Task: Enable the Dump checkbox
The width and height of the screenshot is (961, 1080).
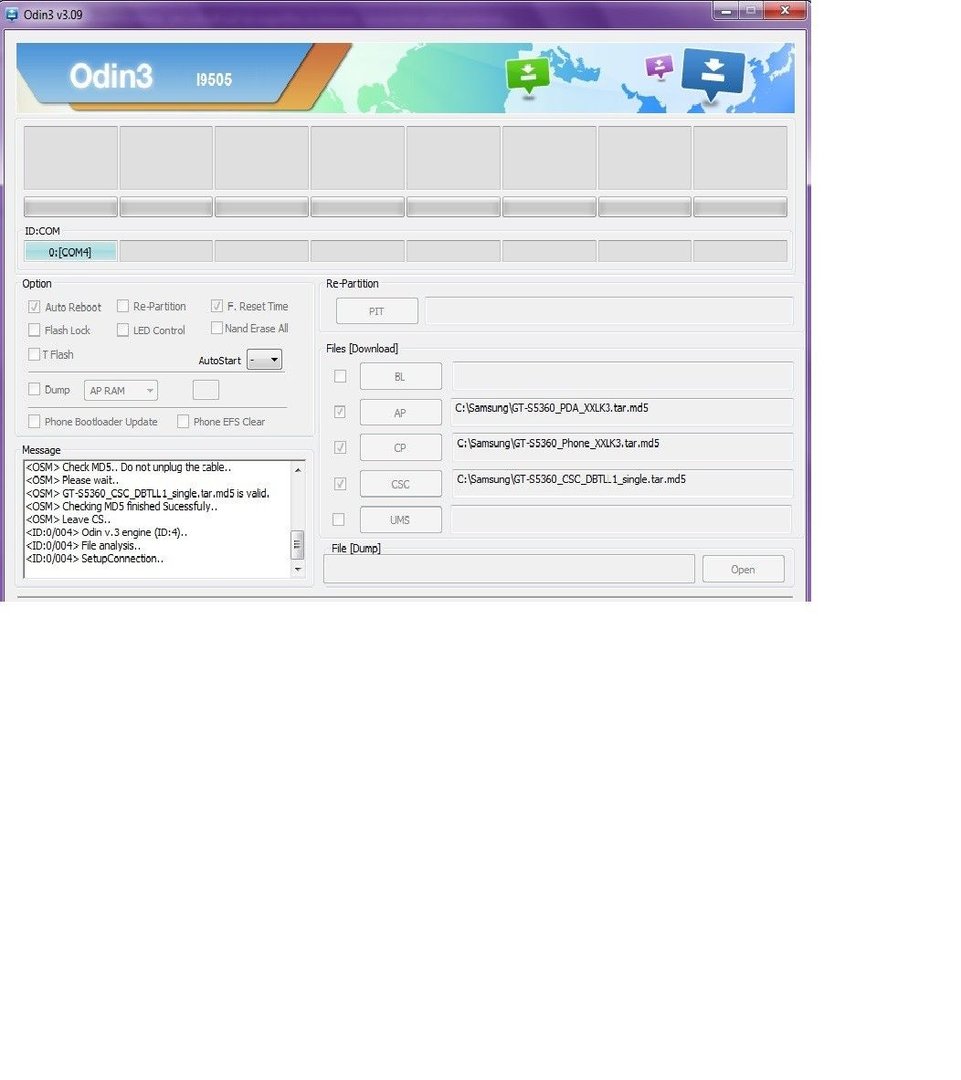Action: coord(34,389)
